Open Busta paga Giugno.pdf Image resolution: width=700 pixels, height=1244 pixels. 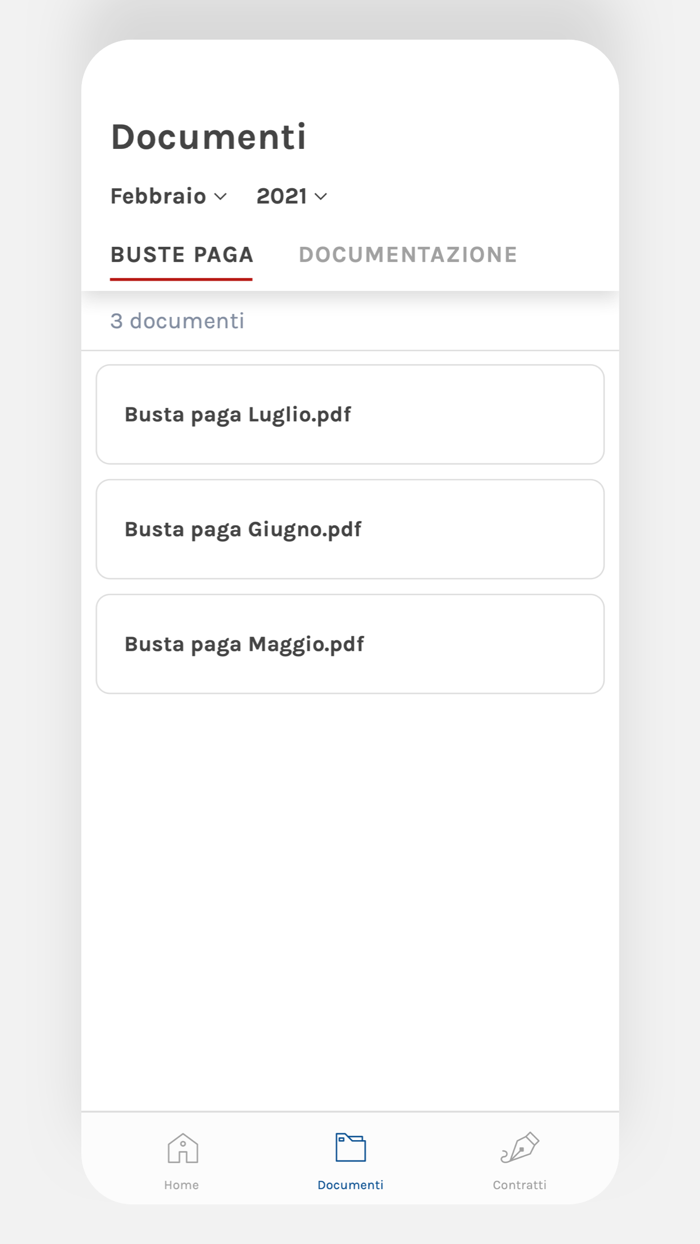[x=350, y=529]
